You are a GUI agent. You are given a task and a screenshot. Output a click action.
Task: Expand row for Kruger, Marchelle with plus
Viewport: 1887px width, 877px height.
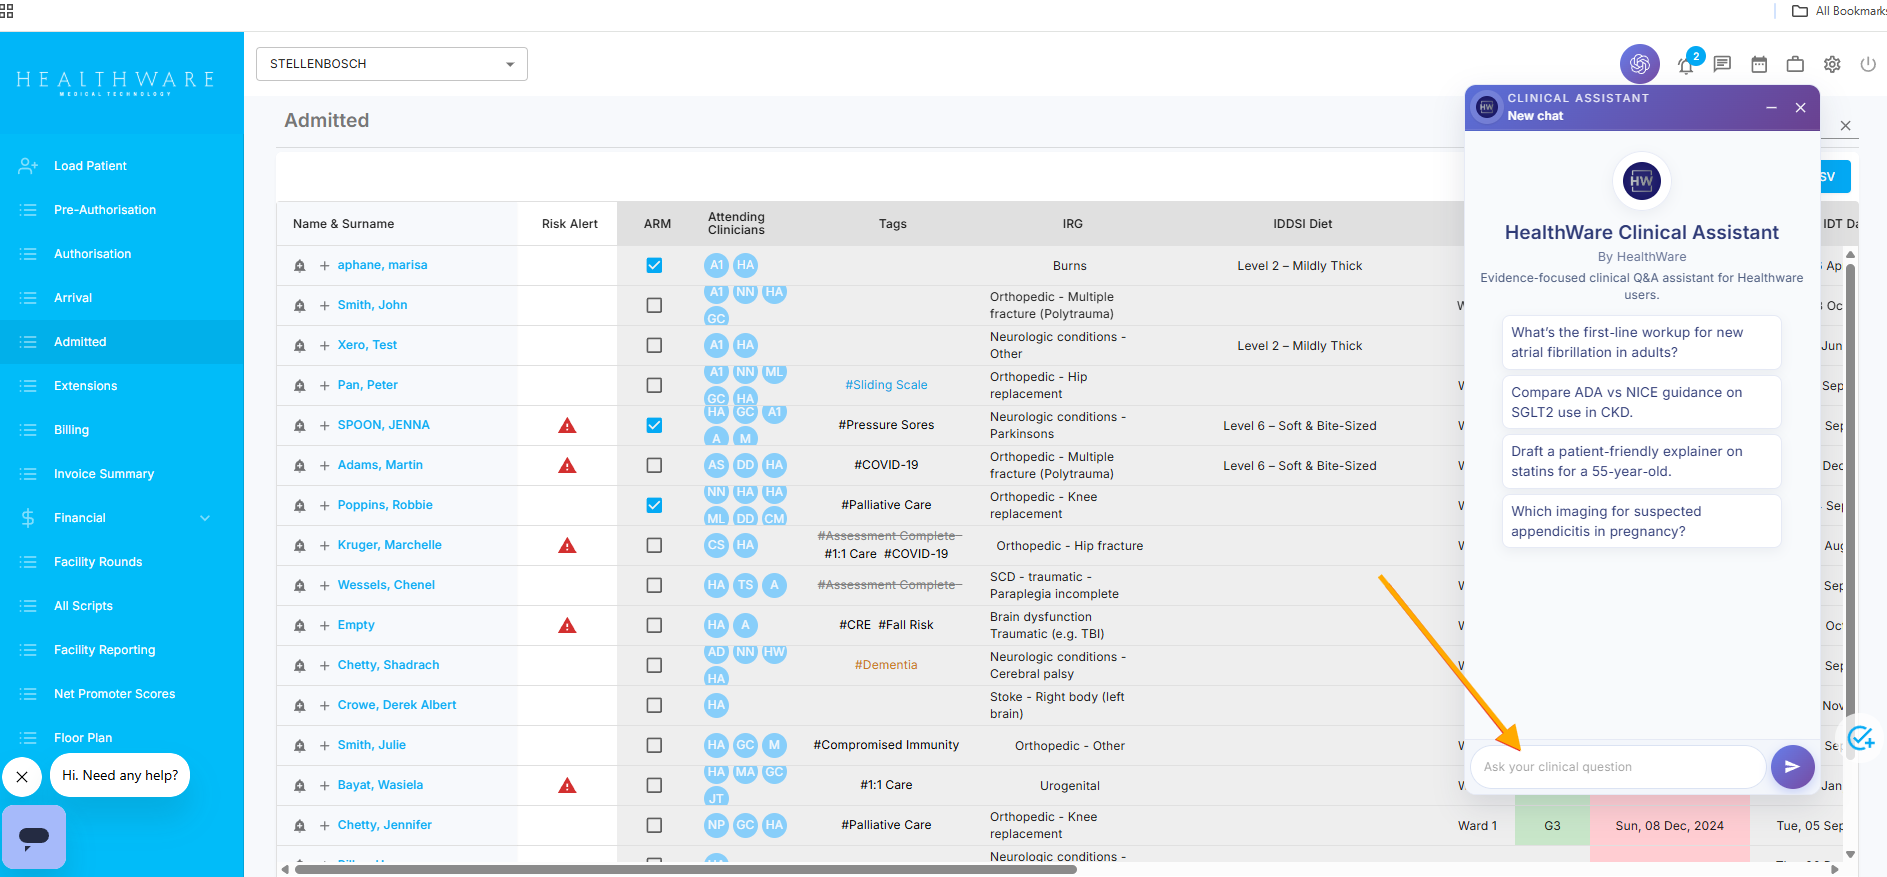click(x=325, y=546)
